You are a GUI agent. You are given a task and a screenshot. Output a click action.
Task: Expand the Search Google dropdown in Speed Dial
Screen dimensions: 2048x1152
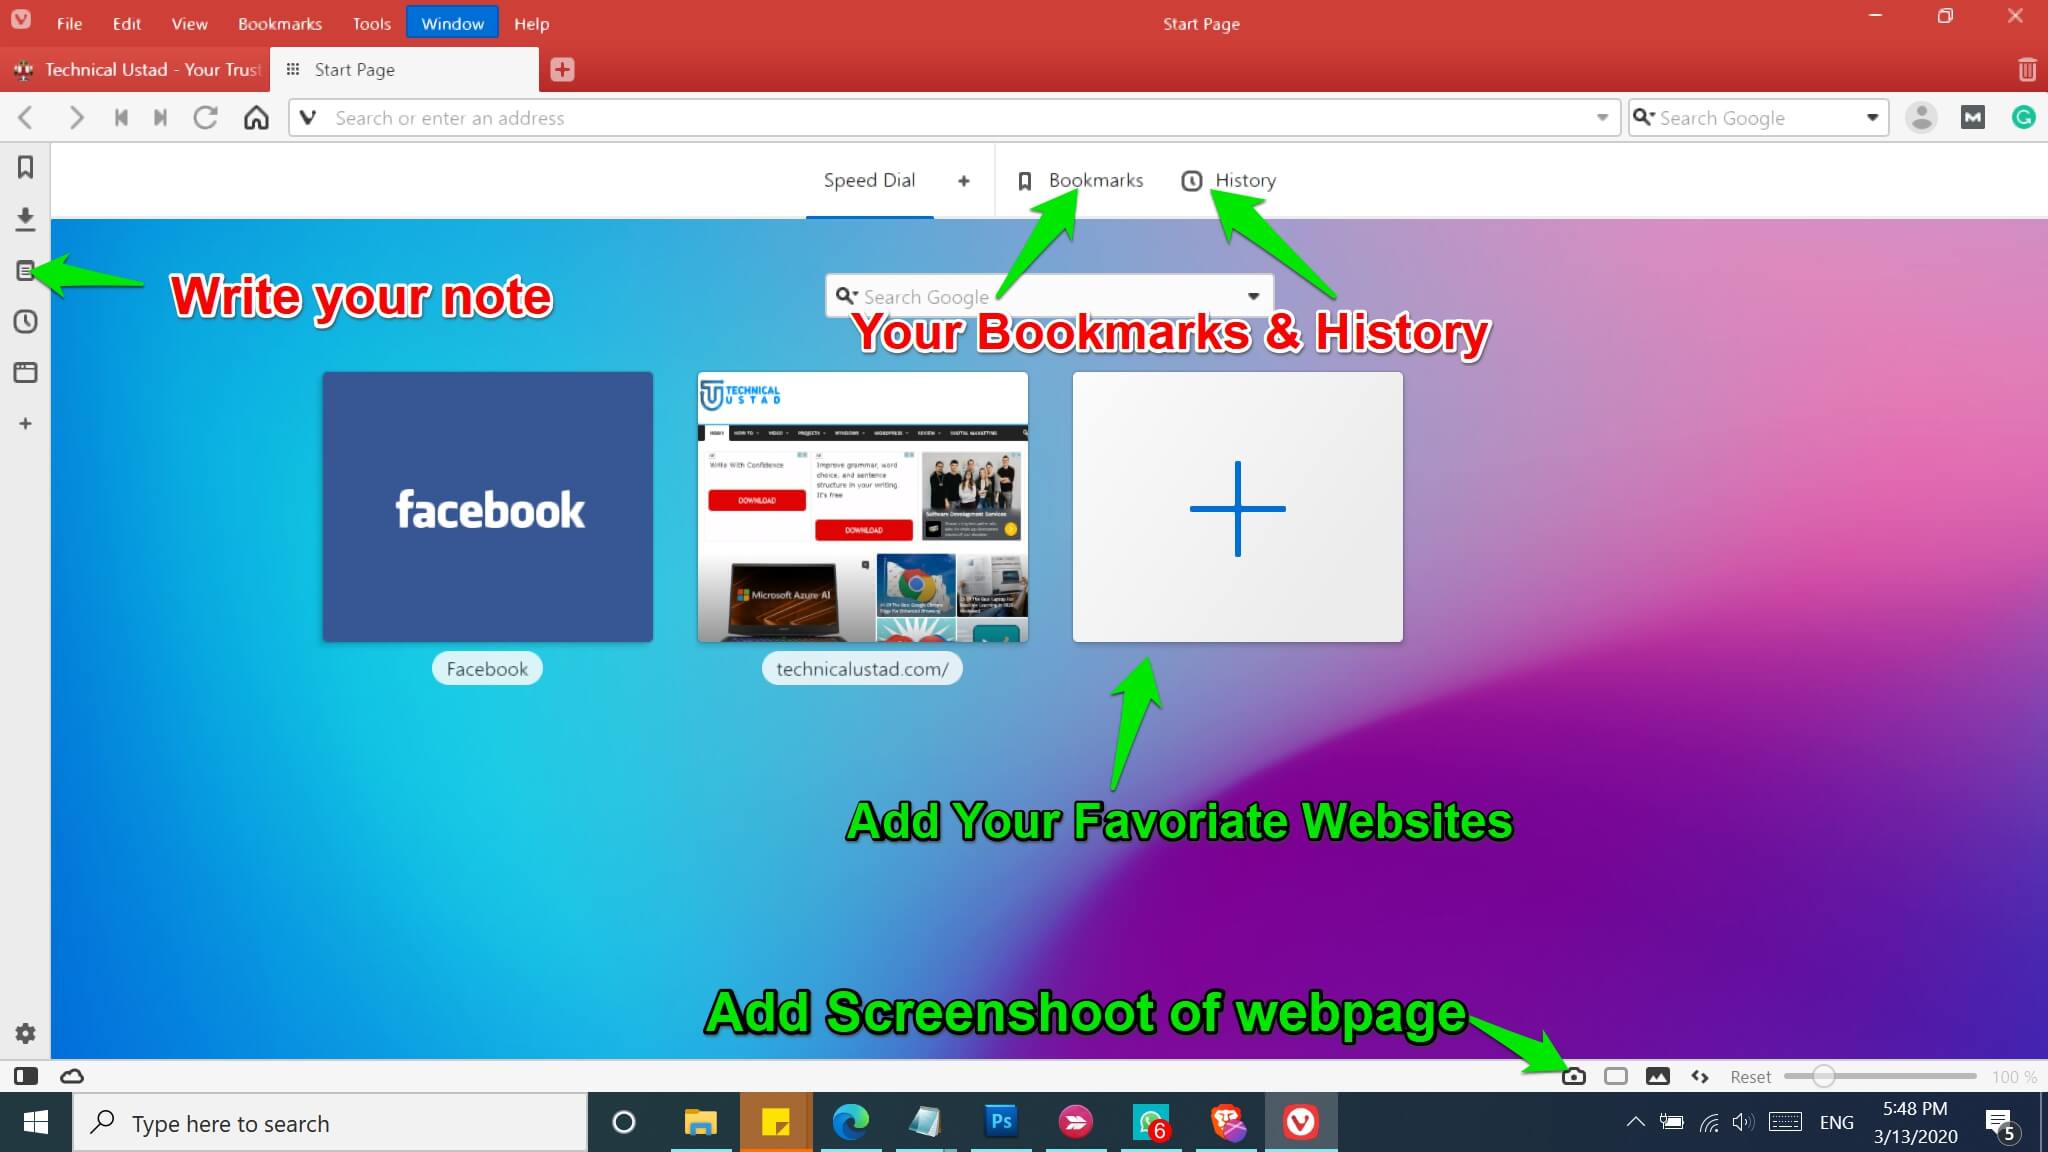pyautogui.click(x=1252, y=297)
